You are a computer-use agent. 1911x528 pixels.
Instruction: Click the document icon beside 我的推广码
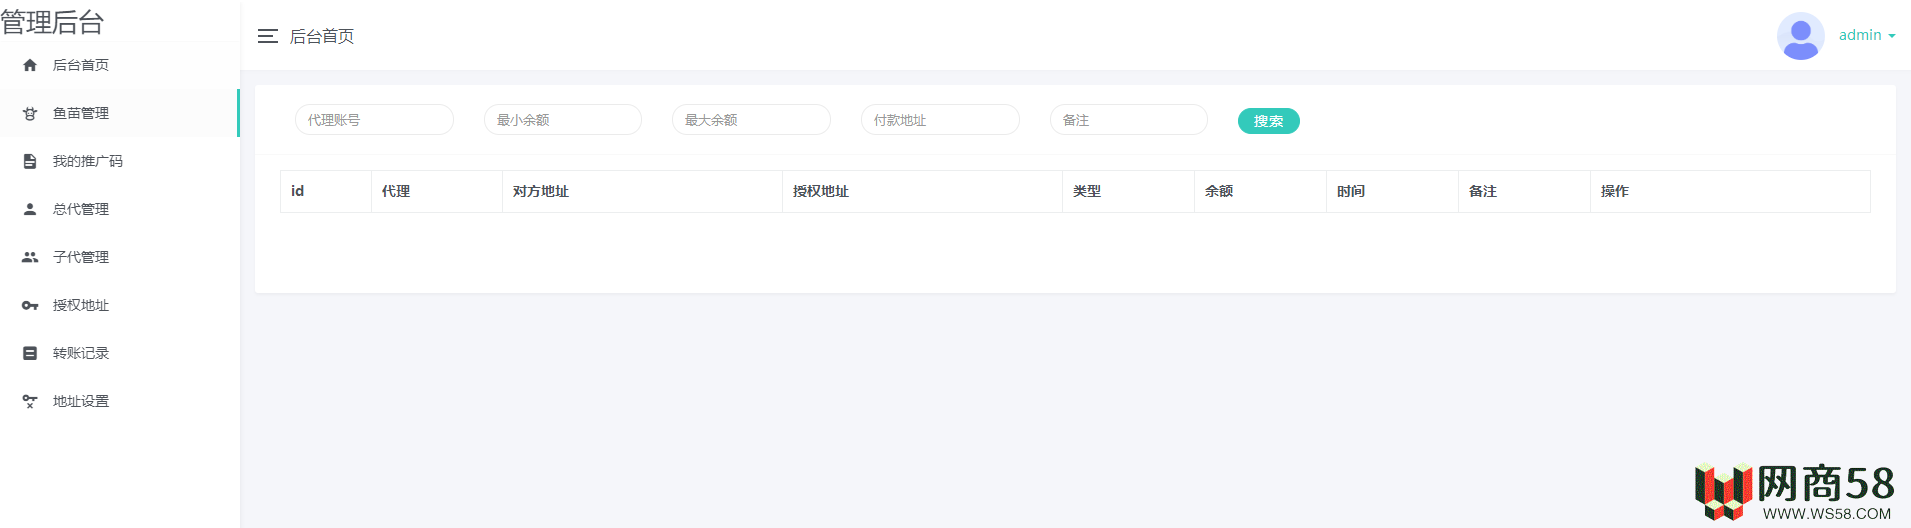point(30,161)
